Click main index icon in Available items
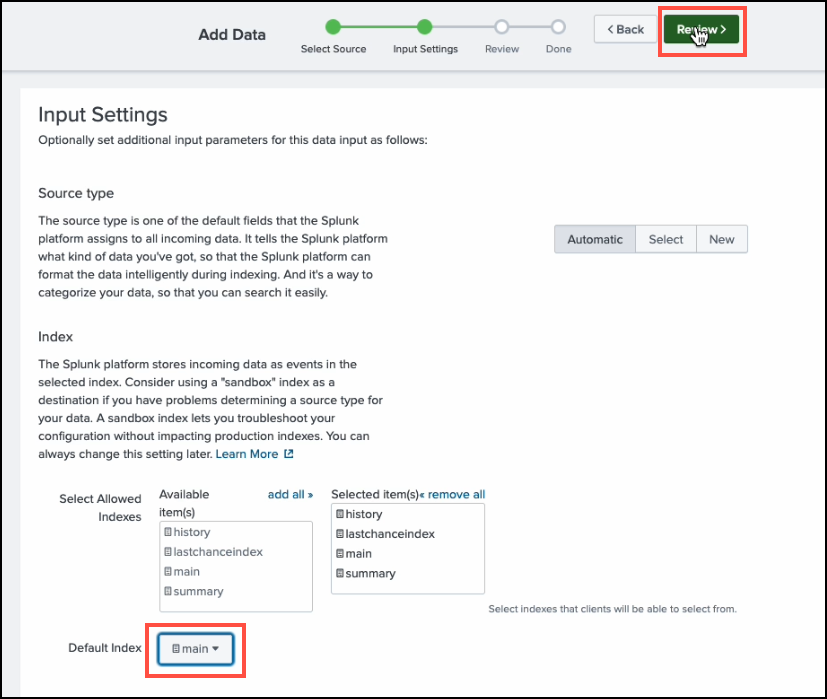 (x=168, y=572)
